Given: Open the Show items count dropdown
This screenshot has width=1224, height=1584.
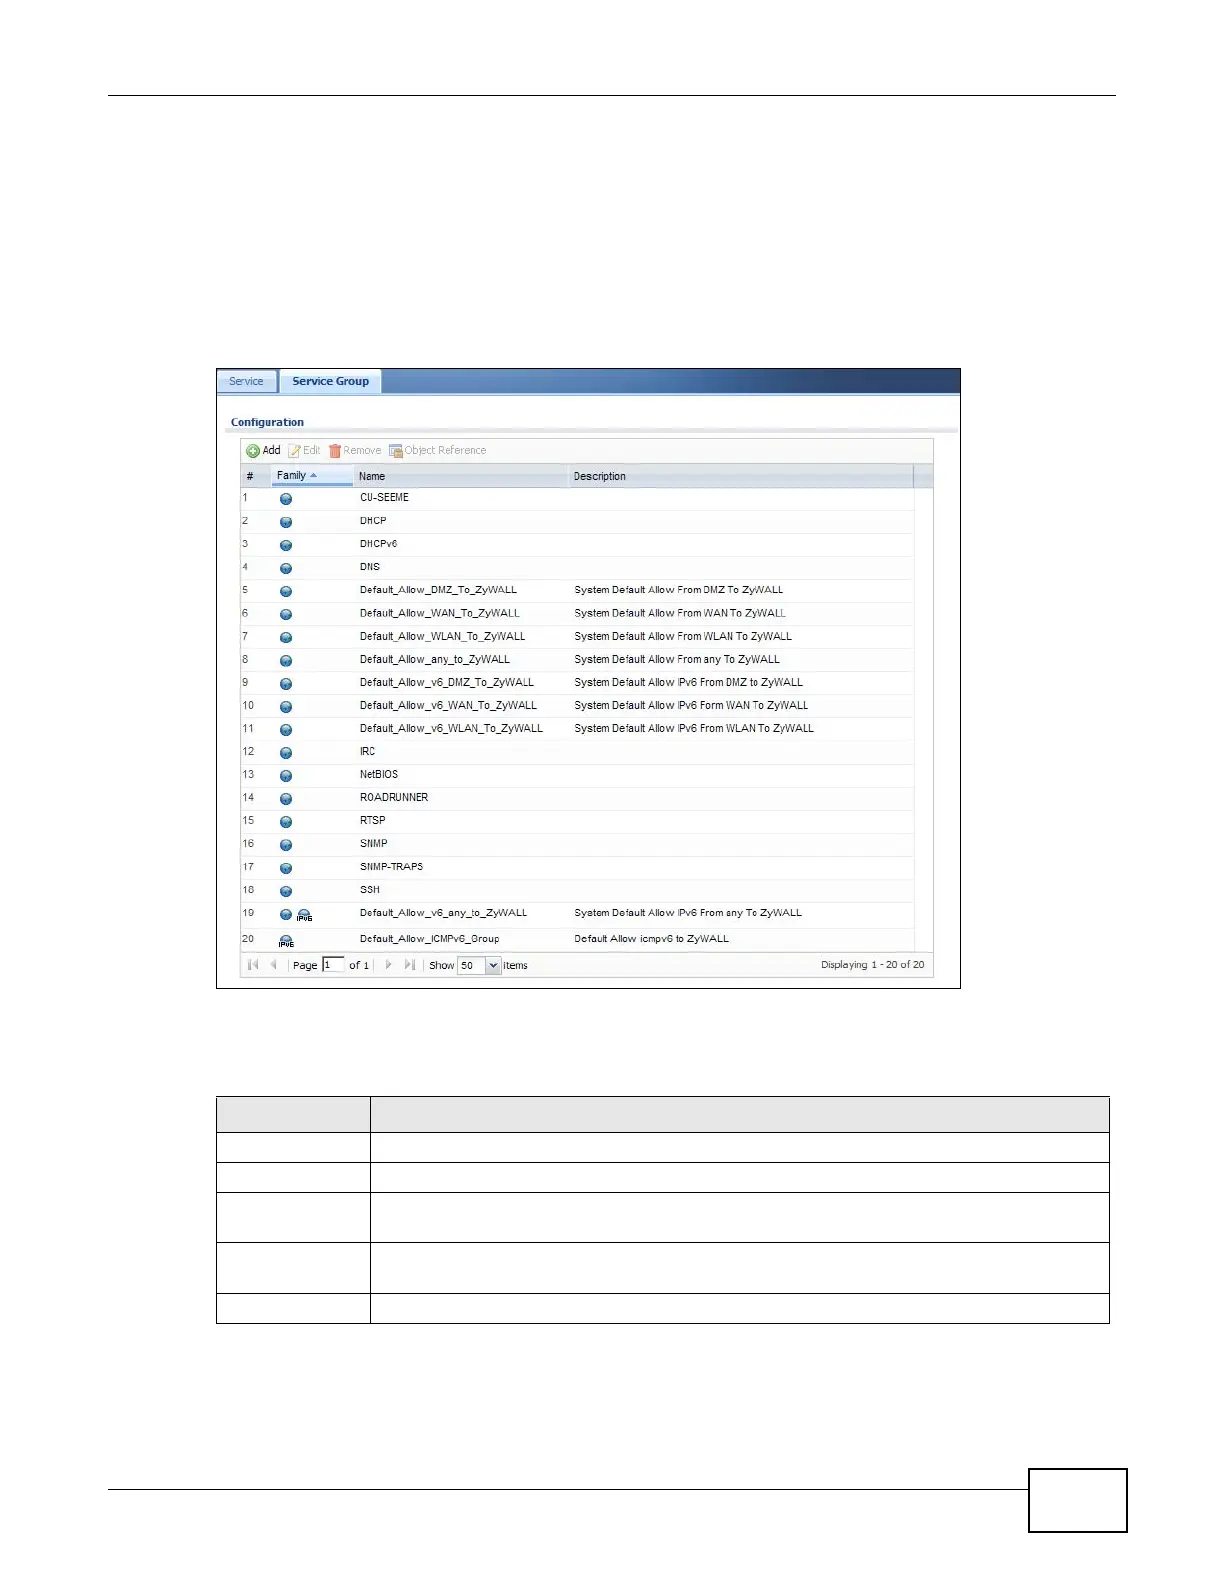Looking at the screenshot, I should (493, 966).
